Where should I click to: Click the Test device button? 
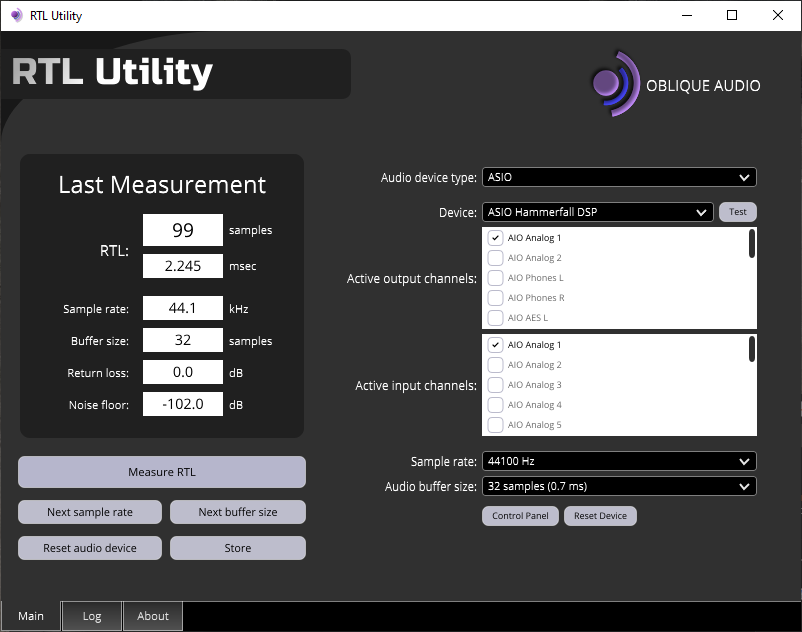pyautogui.click(x=738, y=212)
